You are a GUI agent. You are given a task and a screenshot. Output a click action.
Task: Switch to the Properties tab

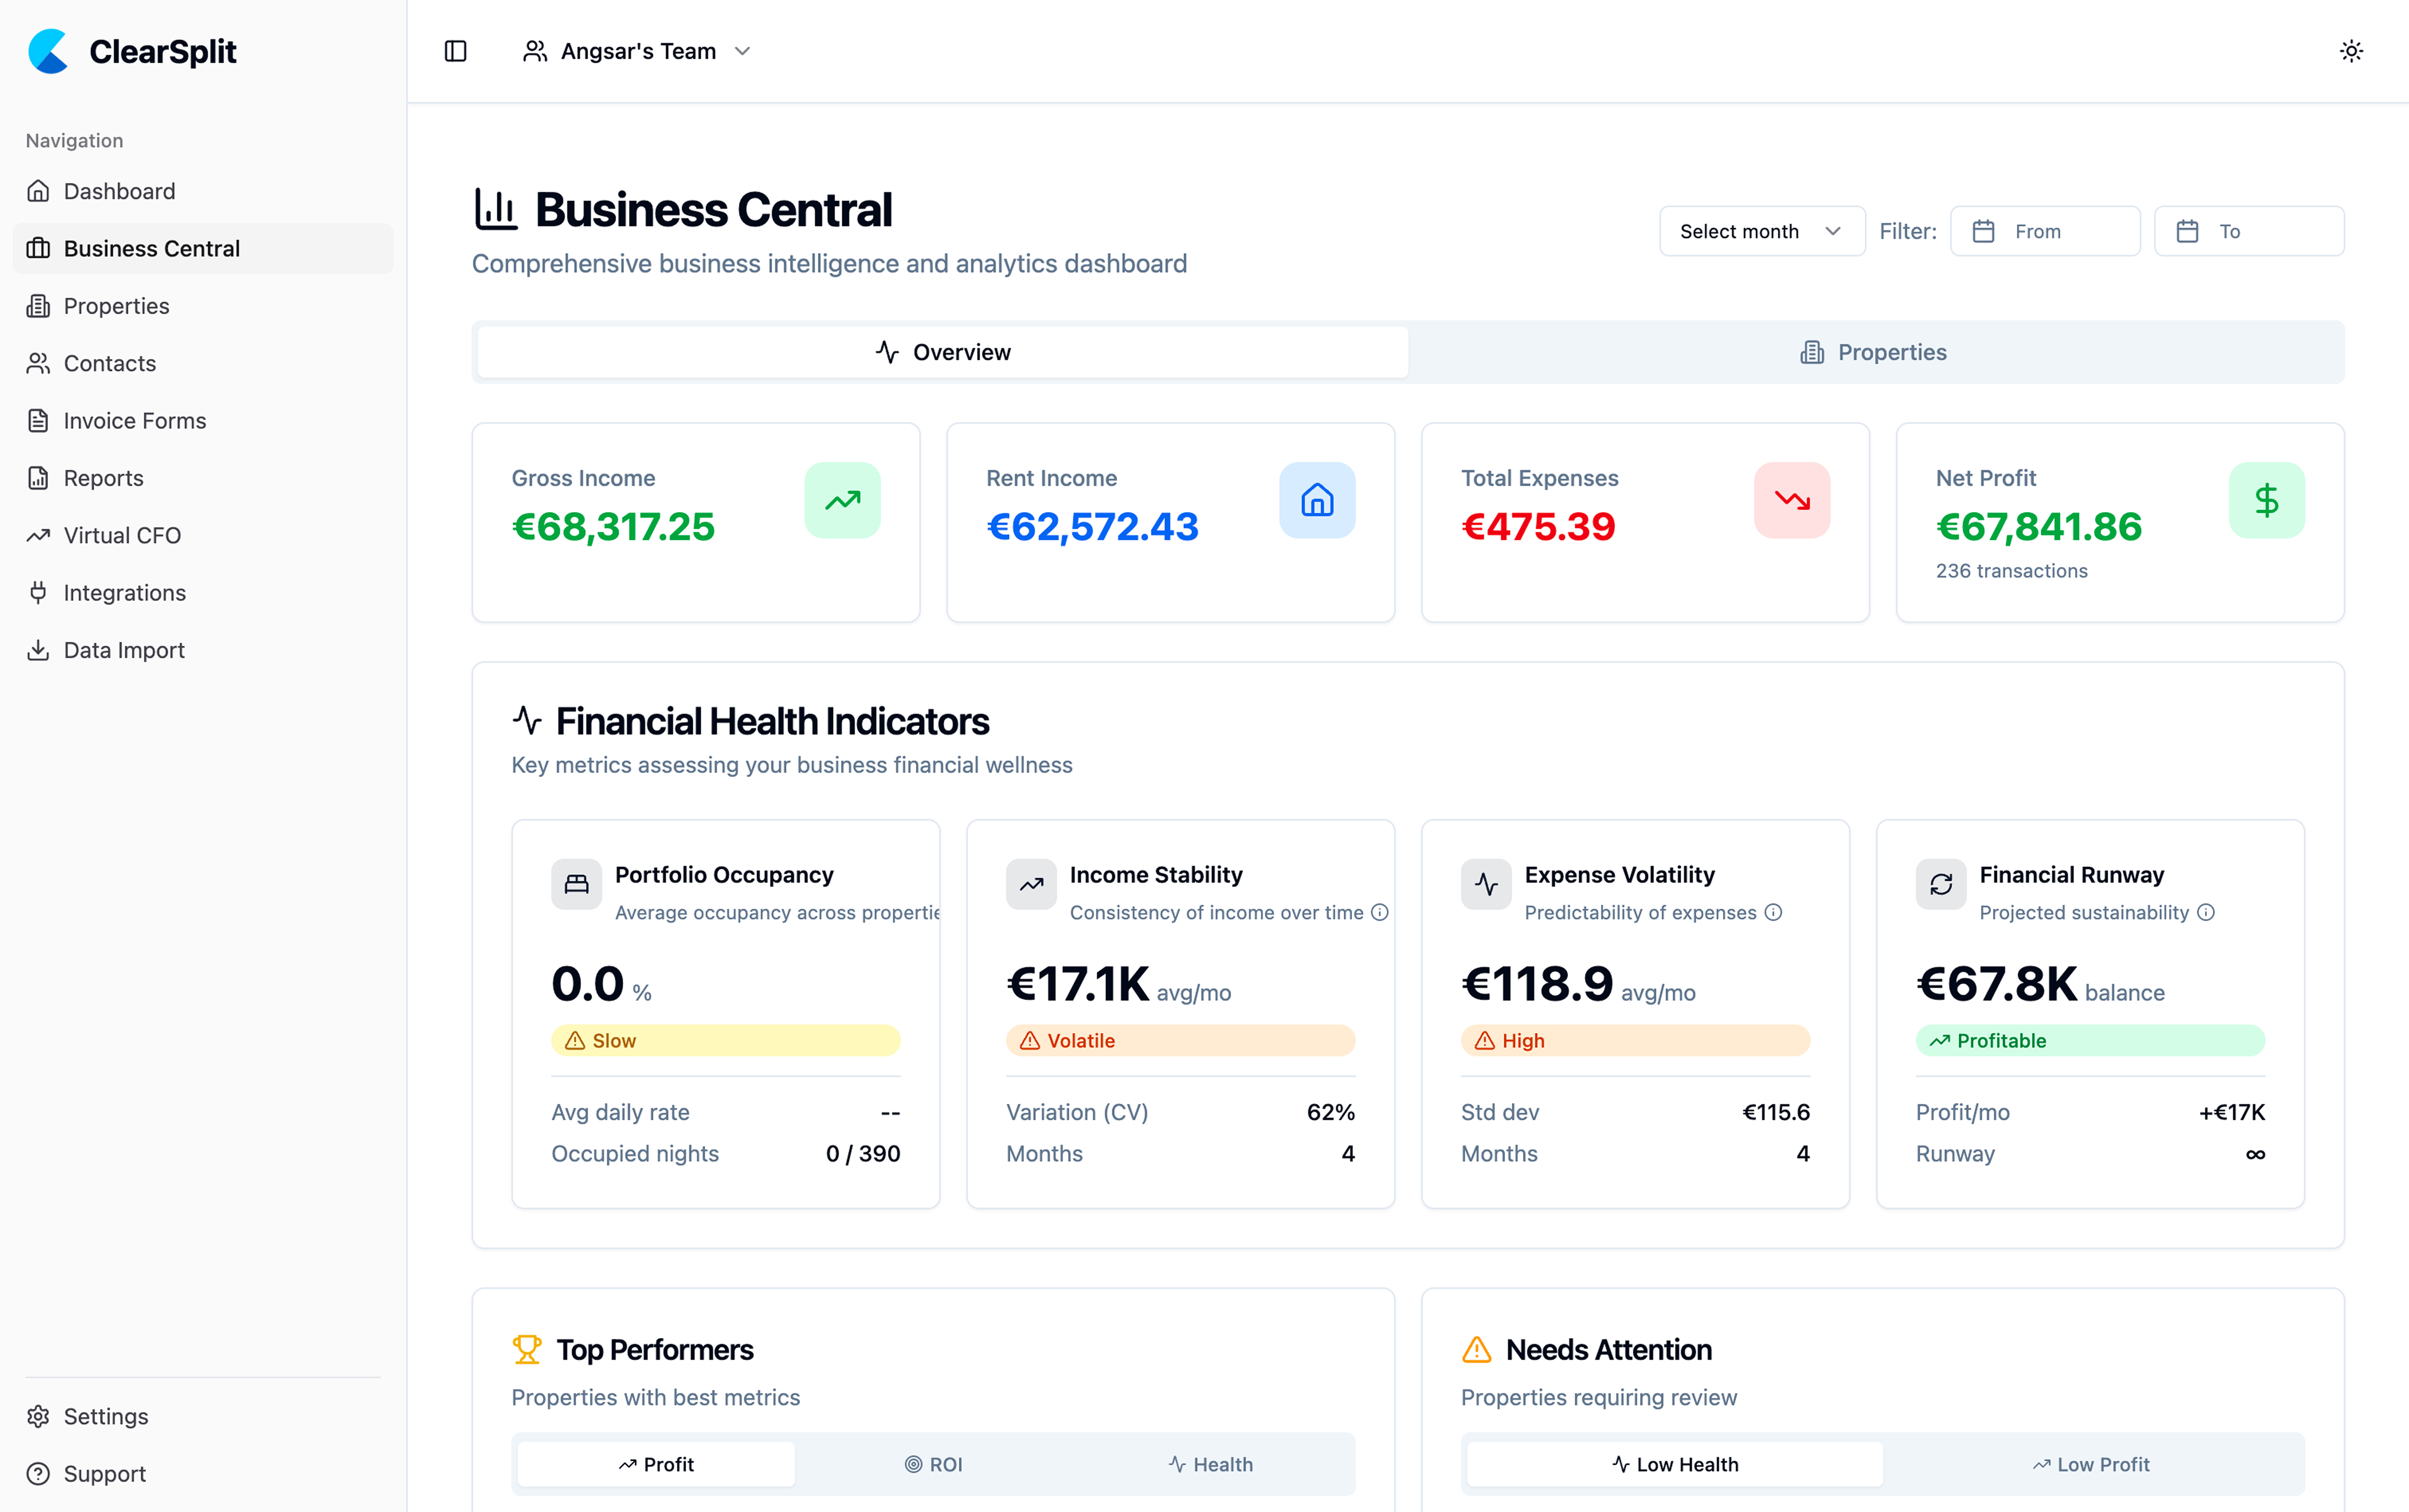[1875, 352]
